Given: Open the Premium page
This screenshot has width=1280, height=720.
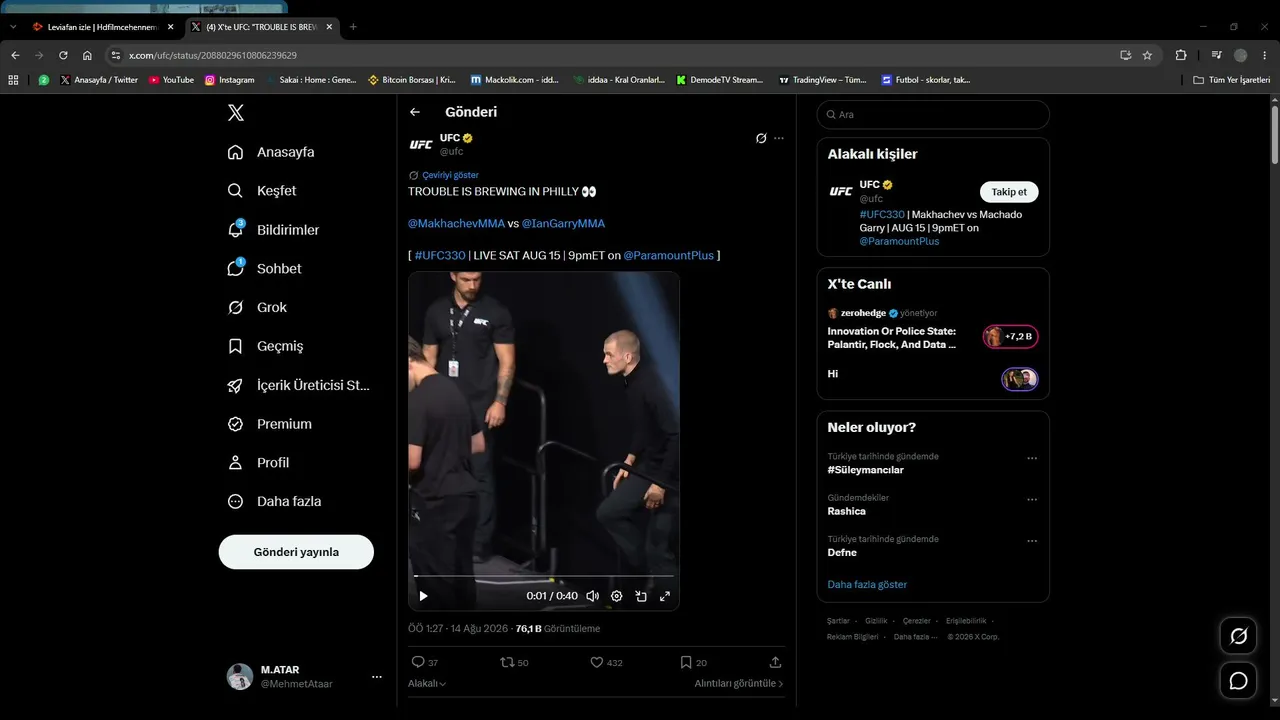Looking at the screenshot, I should [270, 424].
